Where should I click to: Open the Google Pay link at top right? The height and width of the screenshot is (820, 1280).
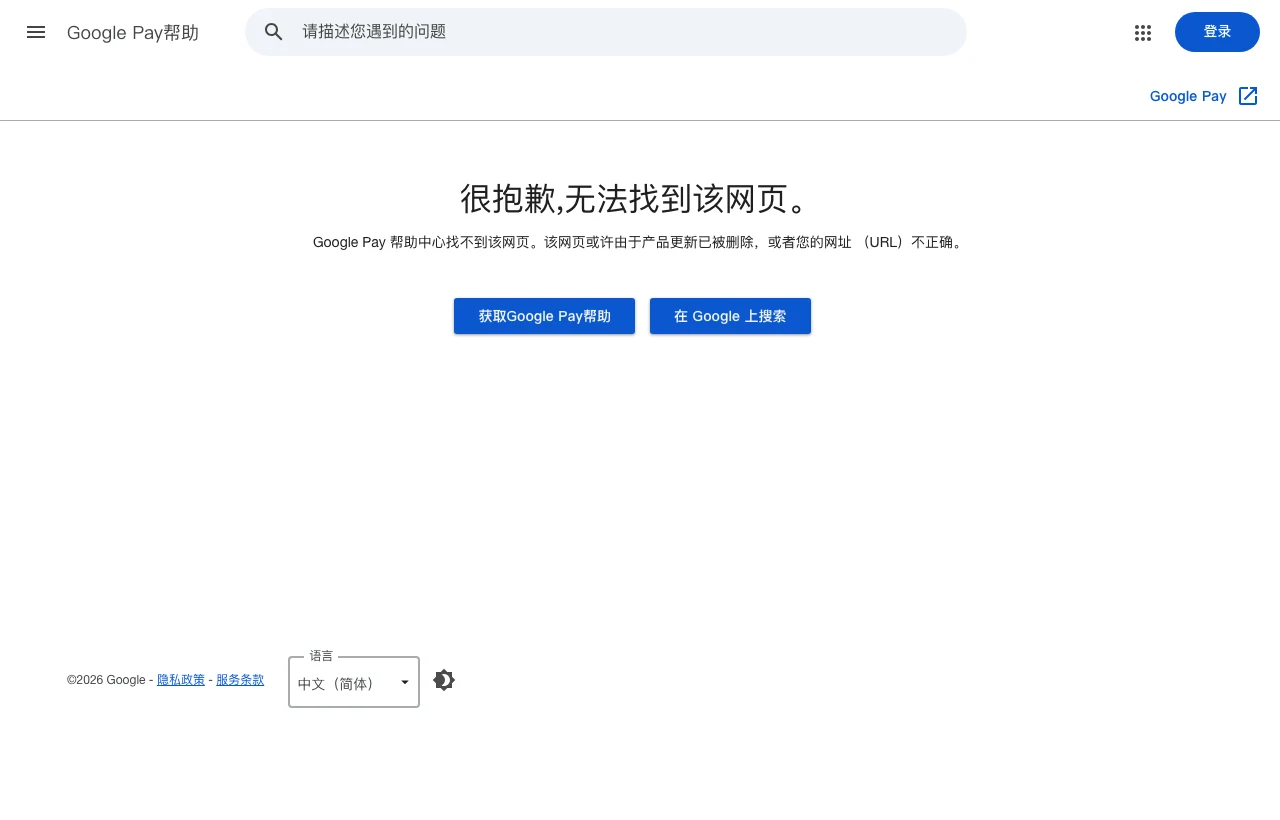click(x=1188, y=96)
